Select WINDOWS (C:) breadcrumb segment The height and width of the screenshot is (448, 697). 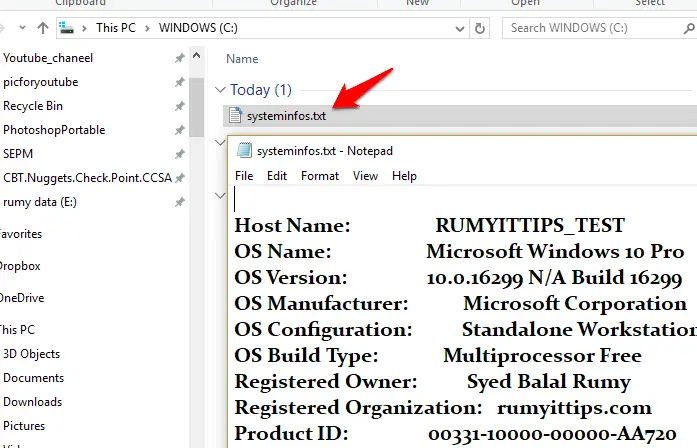tap(198, 28)
